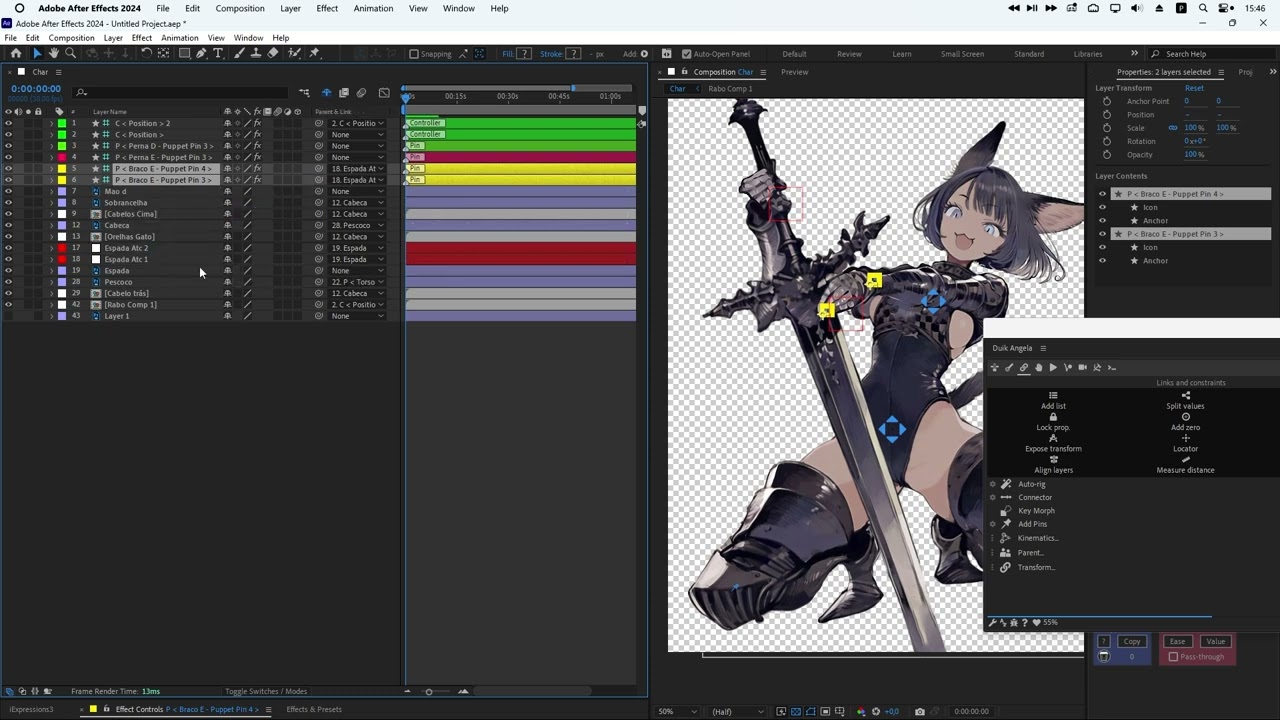This screenshot has width=1280, height=720.
Task: Select the Puppet Pin tool
Action: (x=314, y=54)
